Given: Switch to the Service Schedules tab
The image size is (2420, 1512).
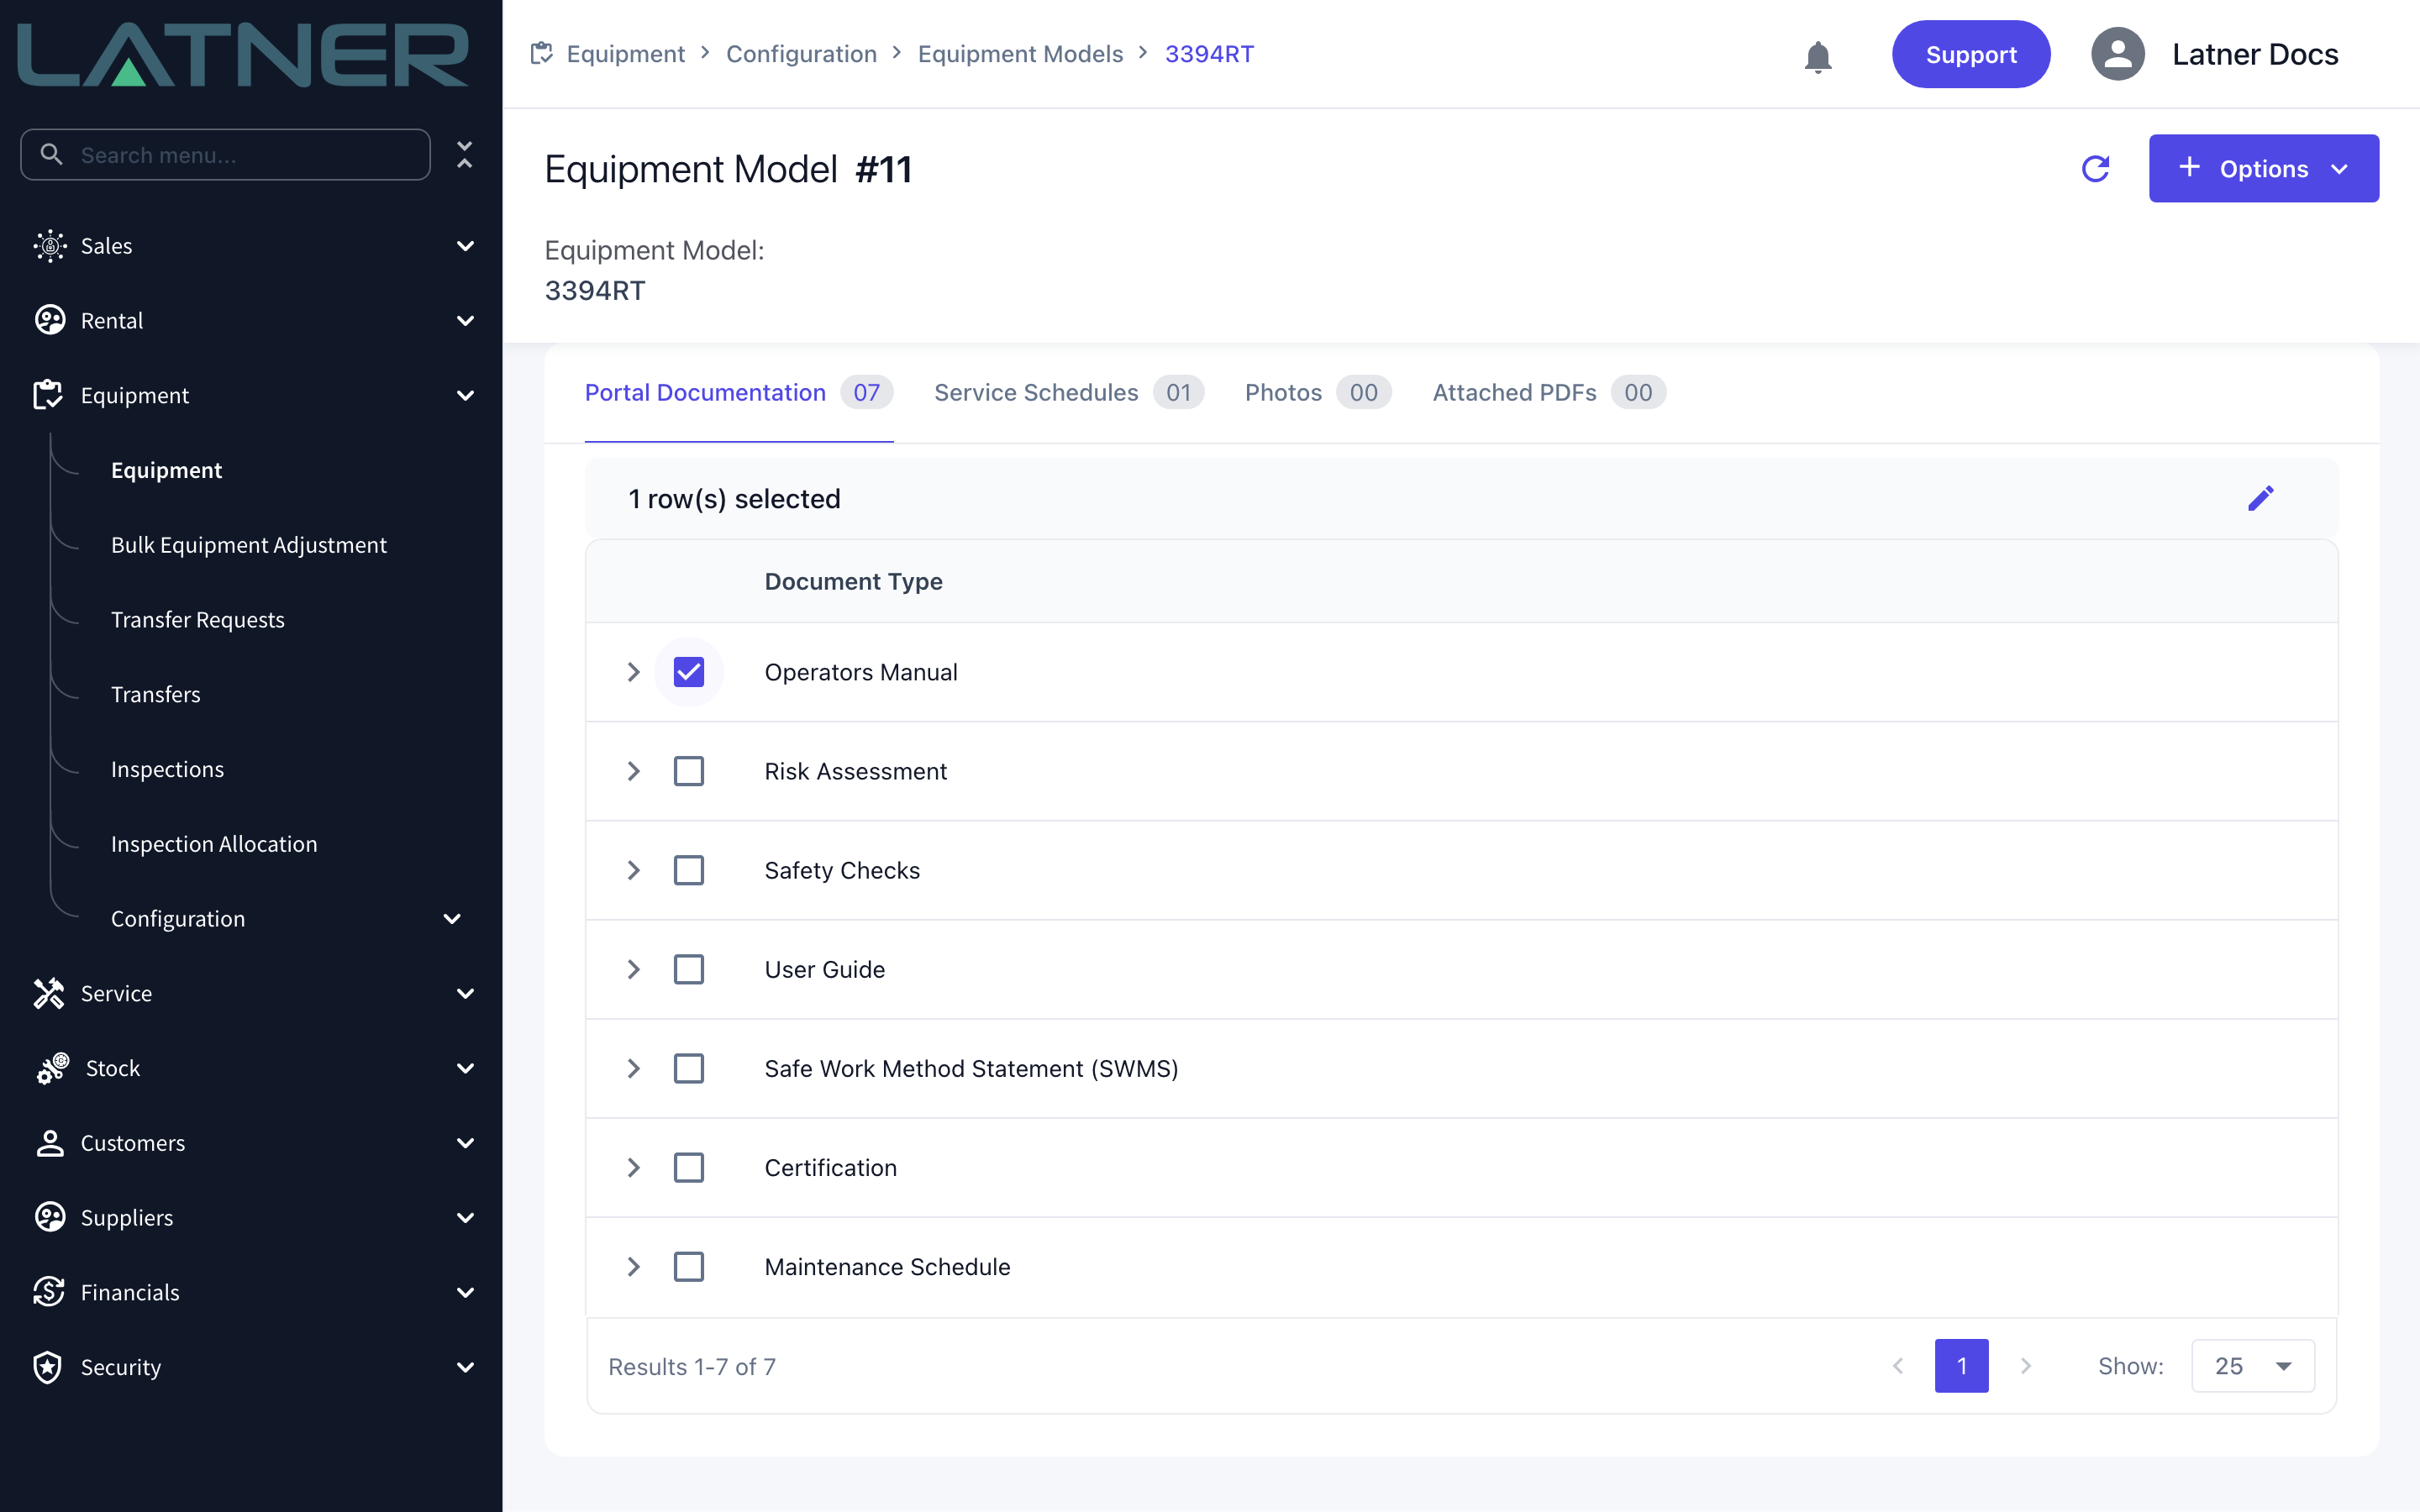Looking at the screenshot, I should pyautogui.click(x=1068, y=393).
